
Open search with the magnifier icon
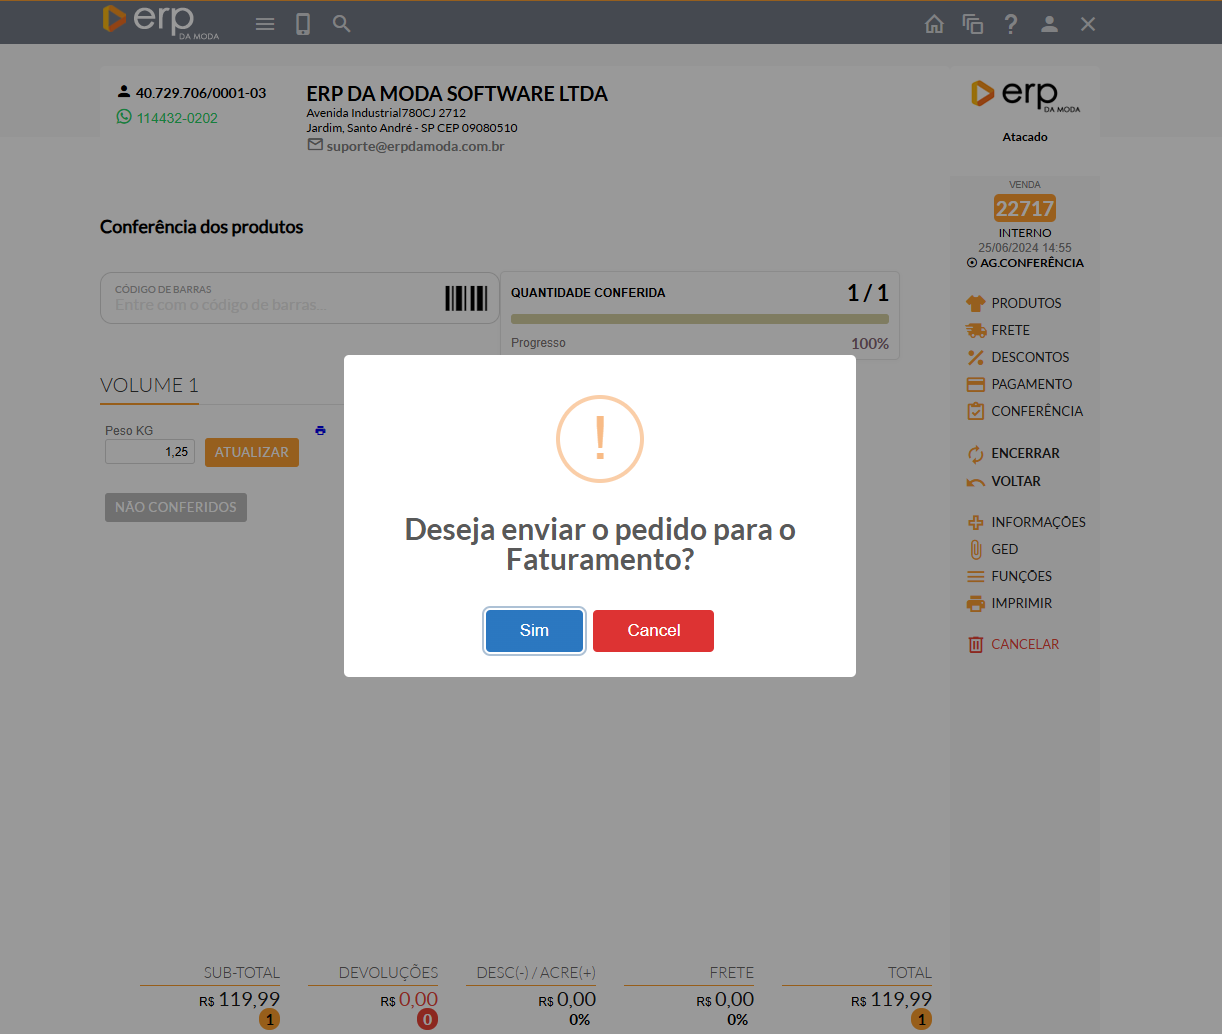342,24
